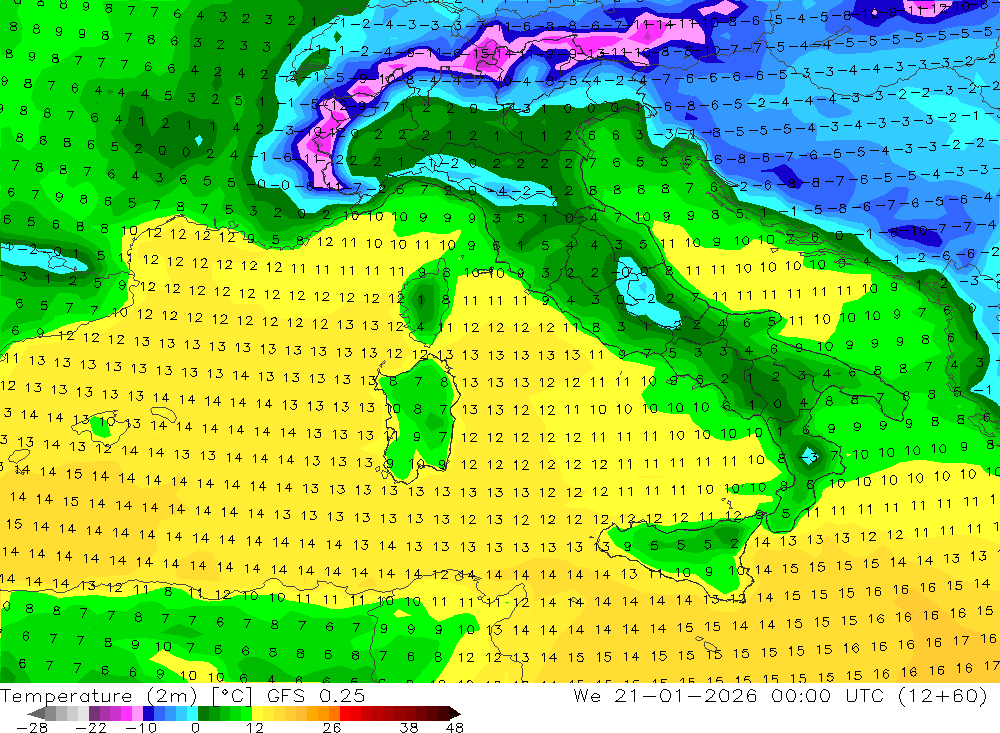This screenshot has height=733, width=1000.
Task: Click the bright red swatch in the legend
Action: pos(345,713)
